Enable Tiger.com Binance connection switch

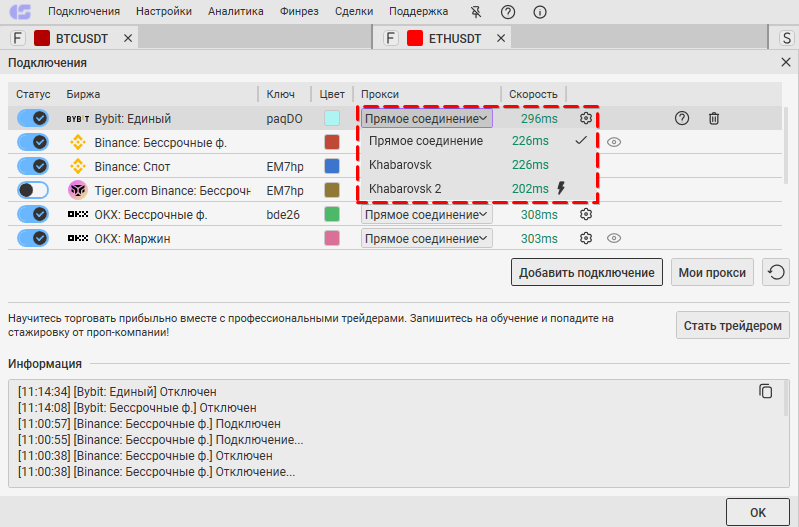33,190
